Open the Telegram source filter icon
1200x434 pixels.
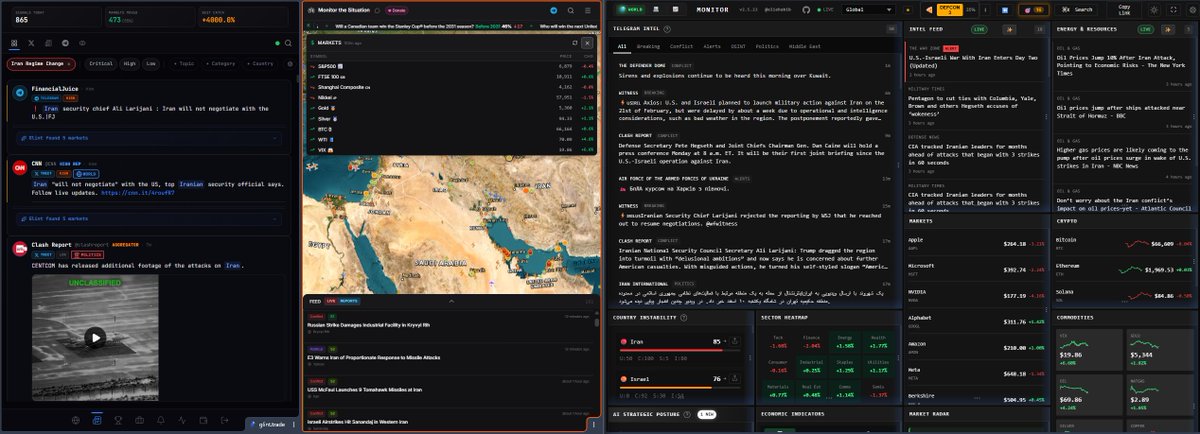65,43
